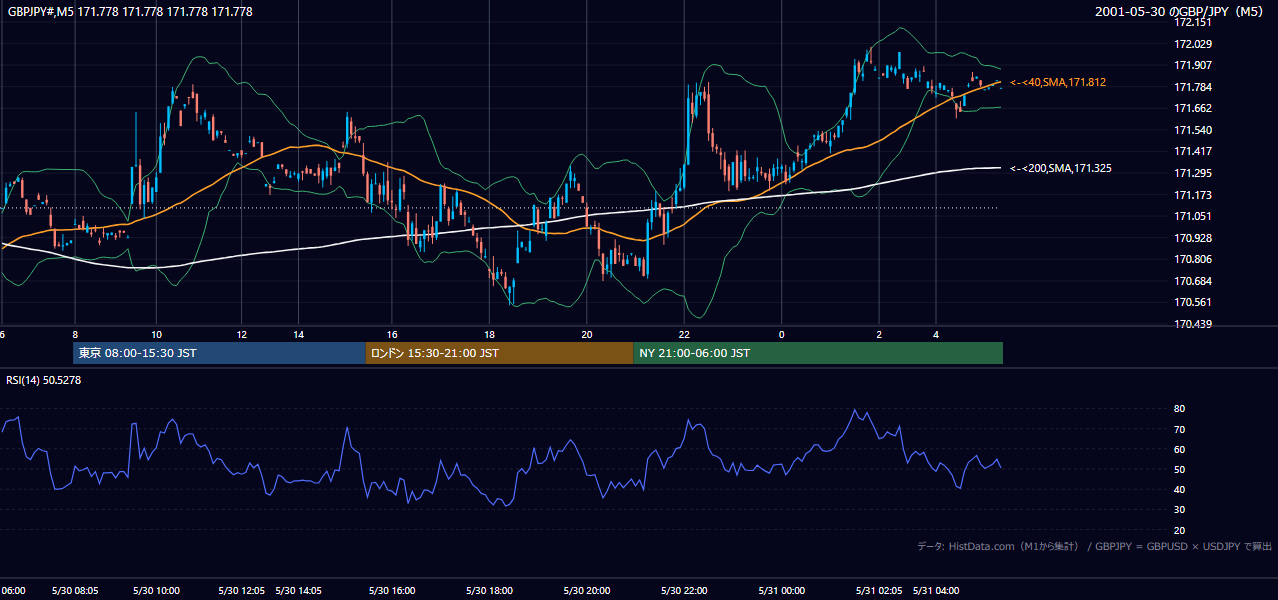The height and width of the screenshot is (600, 1278).
Task: Click price axis value 170.928
Action: 1193,238
